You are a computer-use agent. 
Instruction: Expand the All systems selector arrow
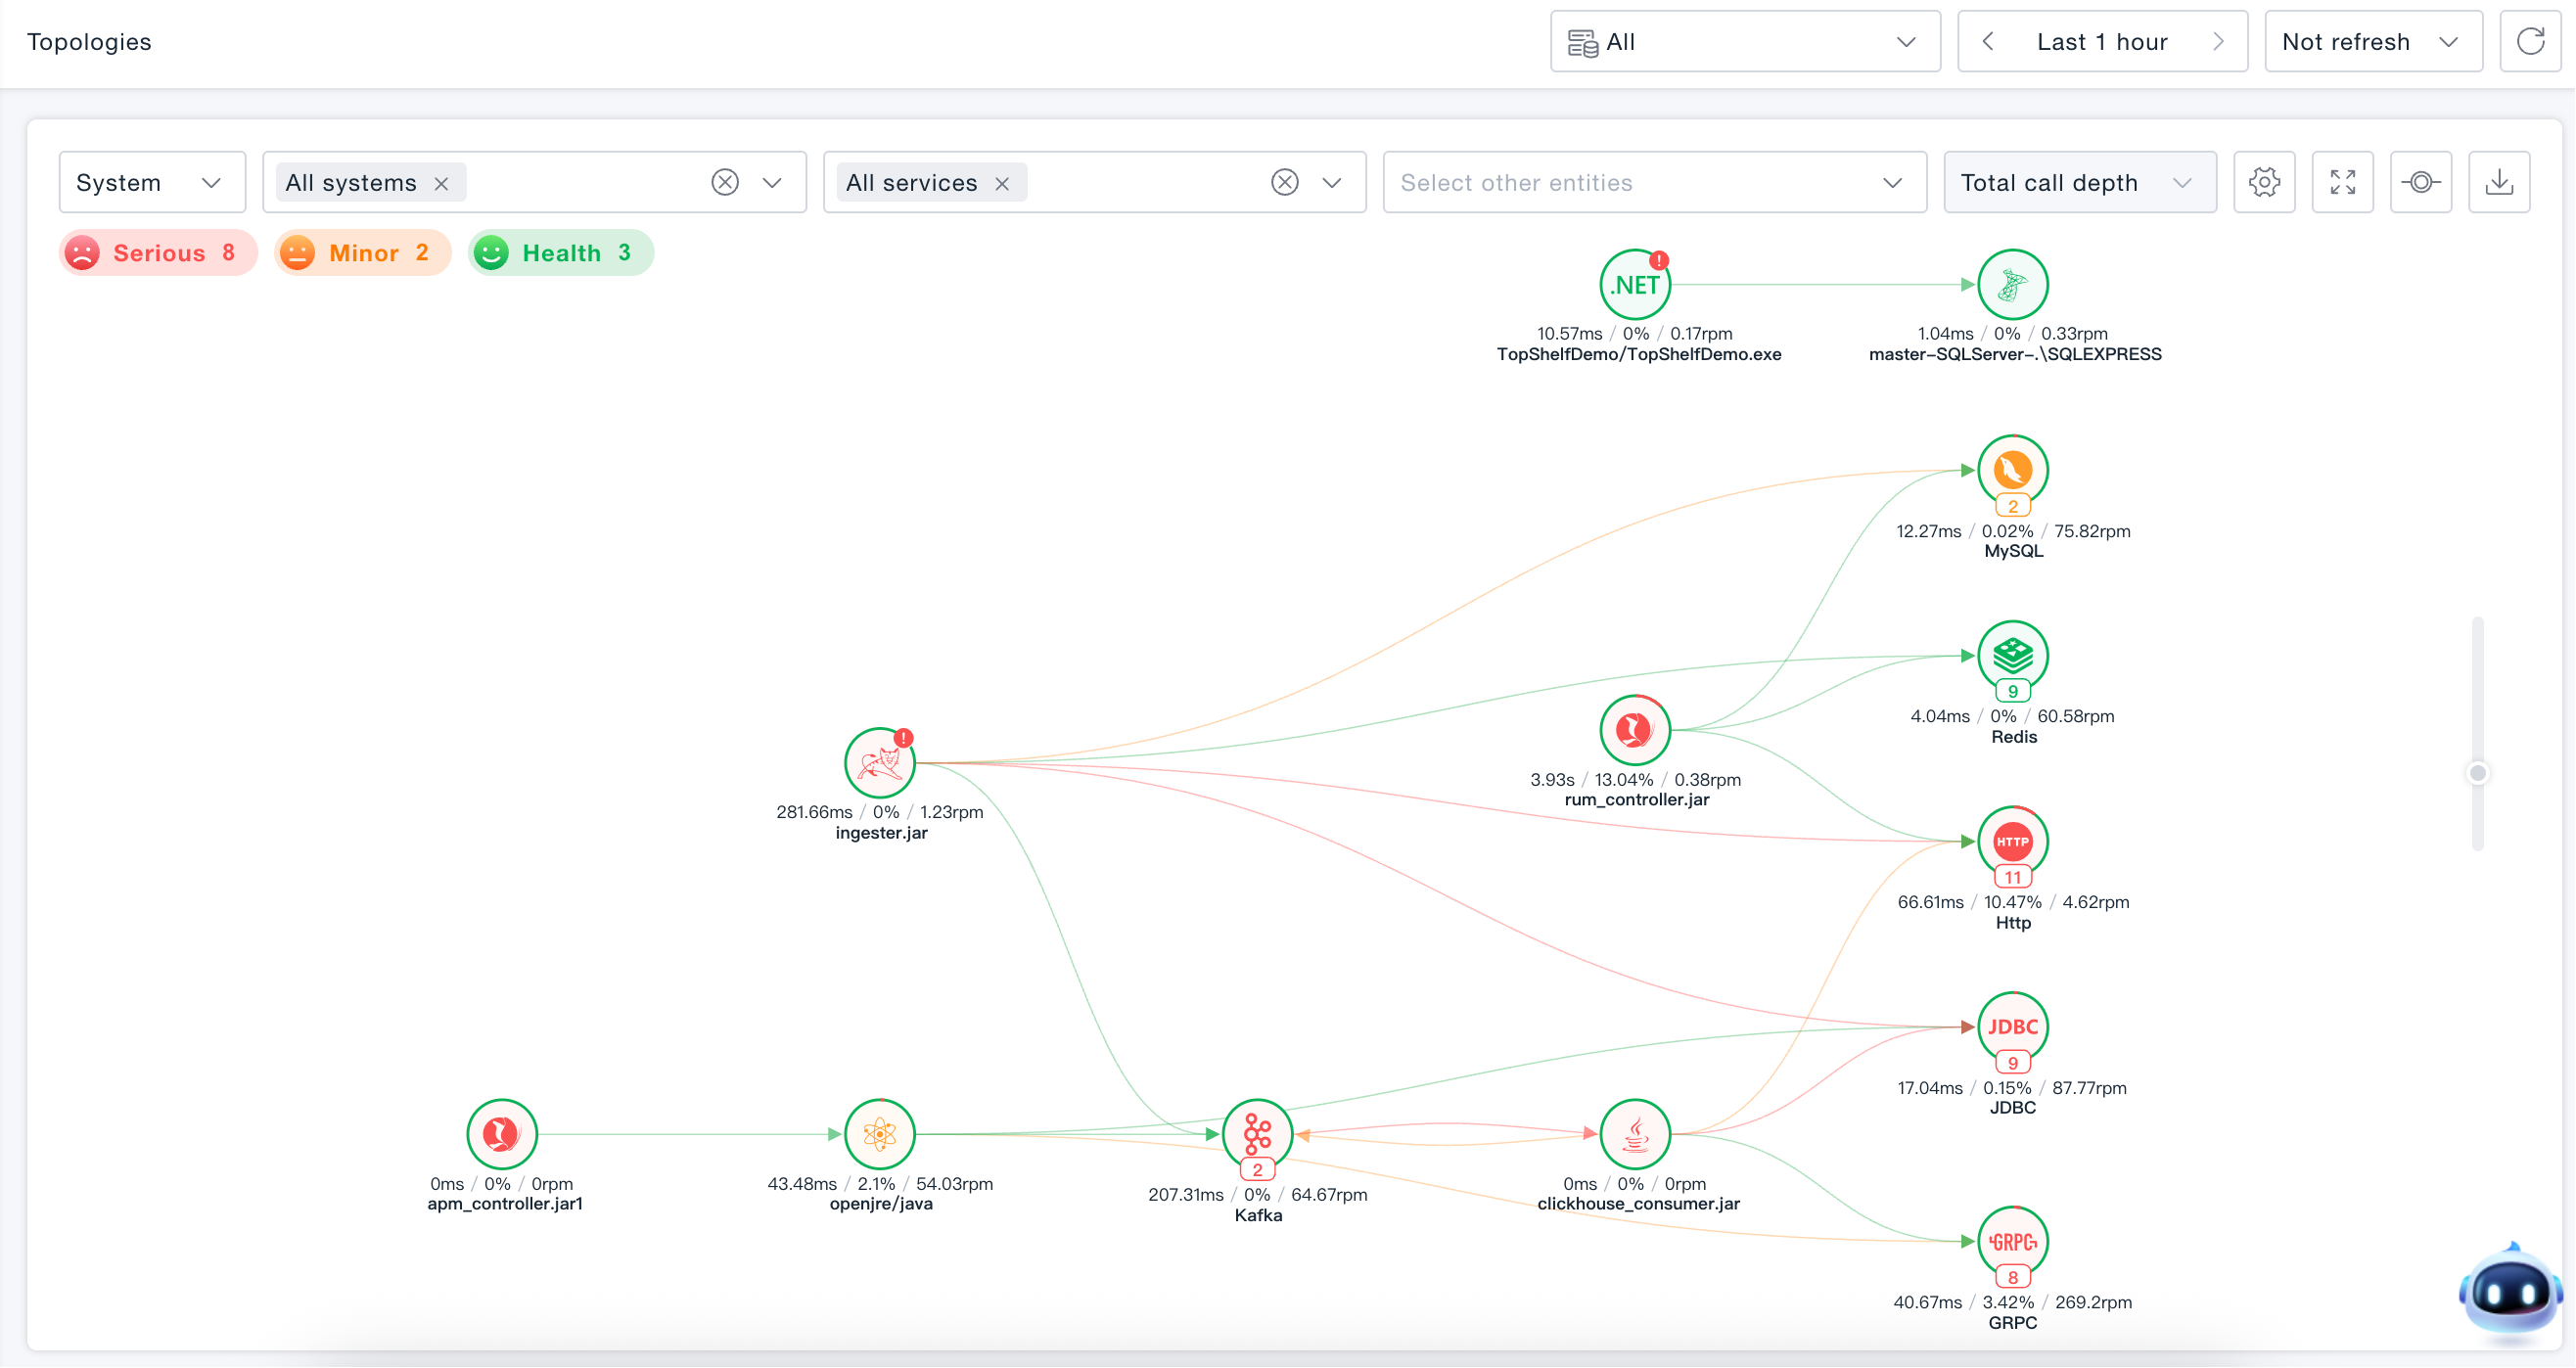(x=772, y=183)
